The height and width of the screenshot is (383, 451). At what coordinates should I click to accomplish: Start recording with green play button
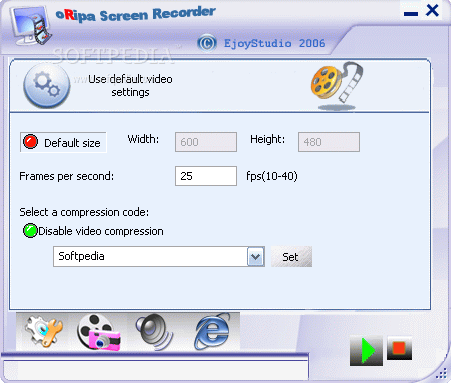click(366, 350)
